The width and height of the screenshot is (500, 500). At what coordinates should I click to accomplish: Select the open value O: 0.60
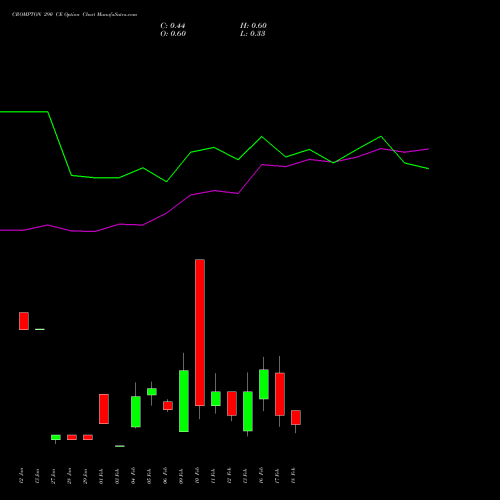(x=173, y=34)
